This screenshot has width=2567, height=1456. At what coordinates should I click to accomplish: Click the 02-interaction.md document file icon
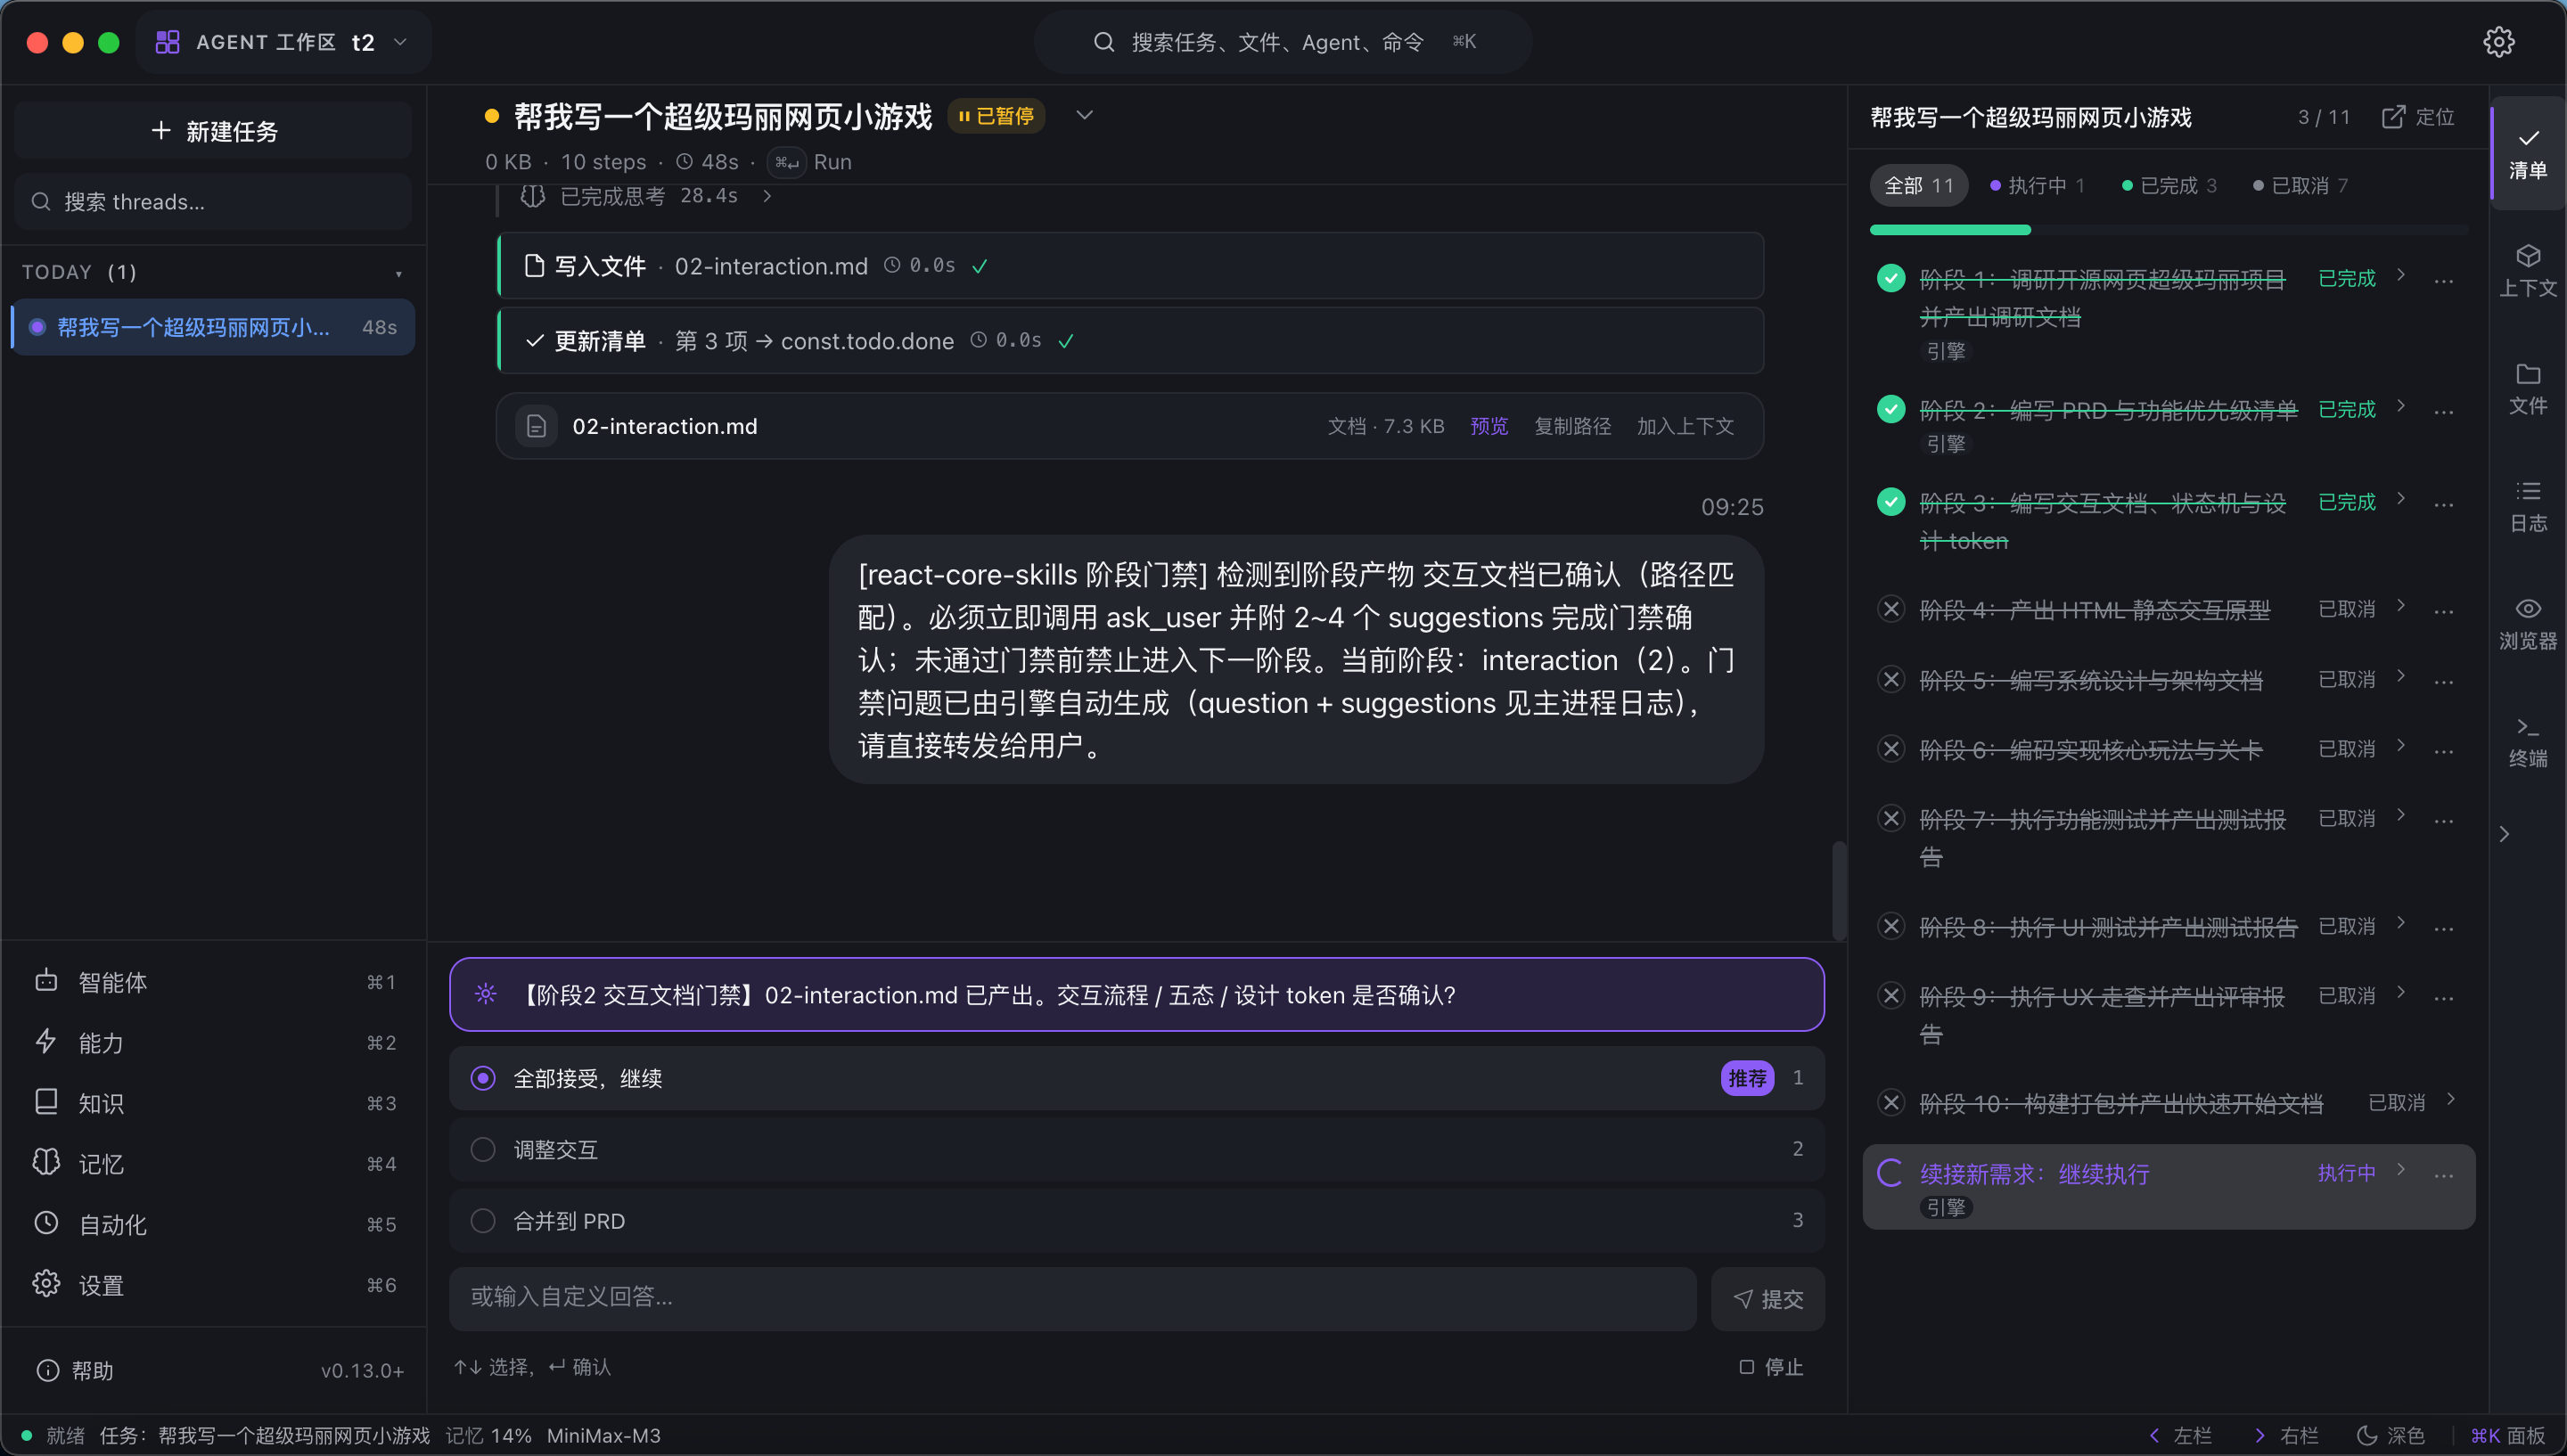coord(536,426)
